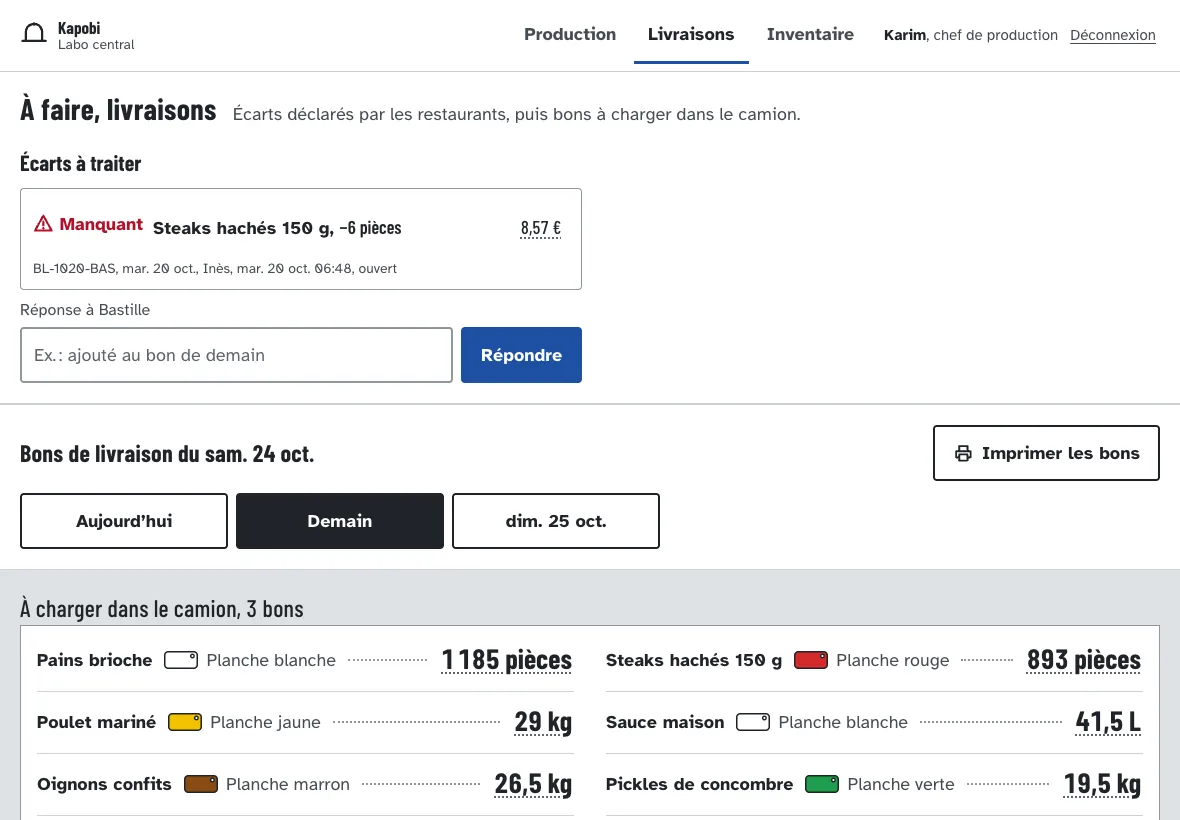Select the dim. 25 oct. day option
This screenshot has width=1180, height=820.
coord(555,521)
